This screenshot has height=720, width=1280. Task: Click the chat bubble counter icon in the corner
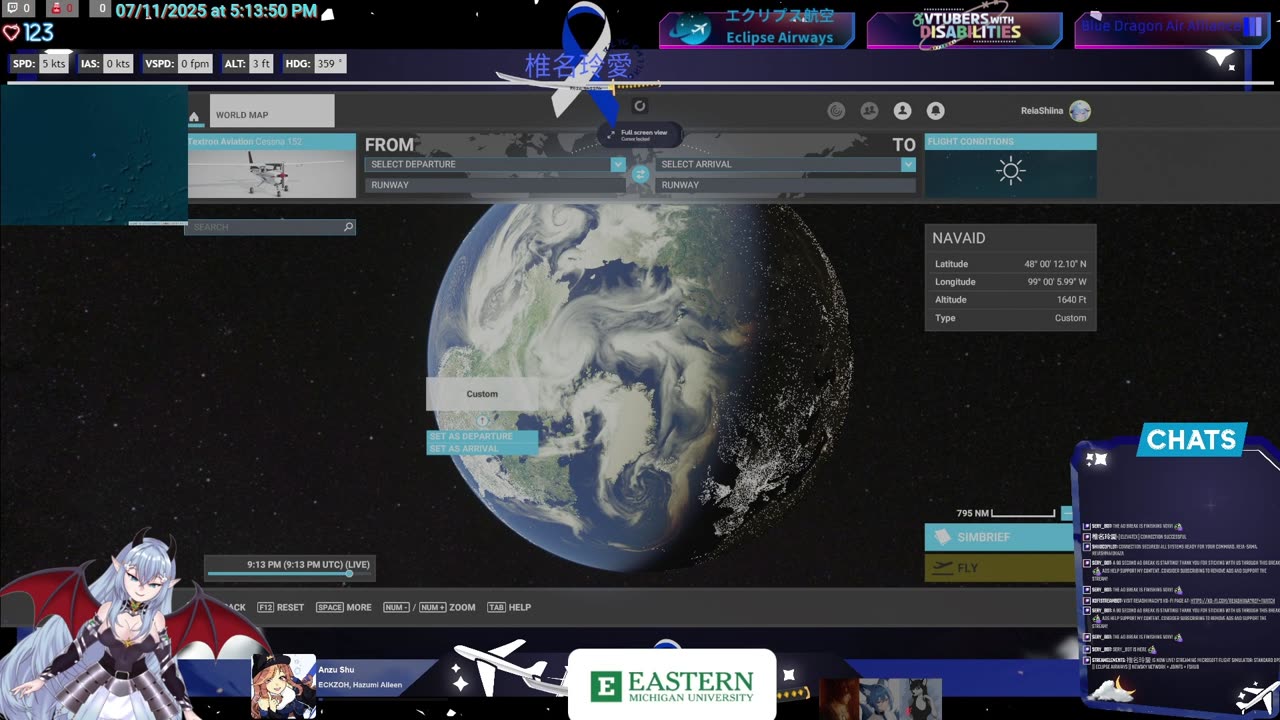[13, 9]
